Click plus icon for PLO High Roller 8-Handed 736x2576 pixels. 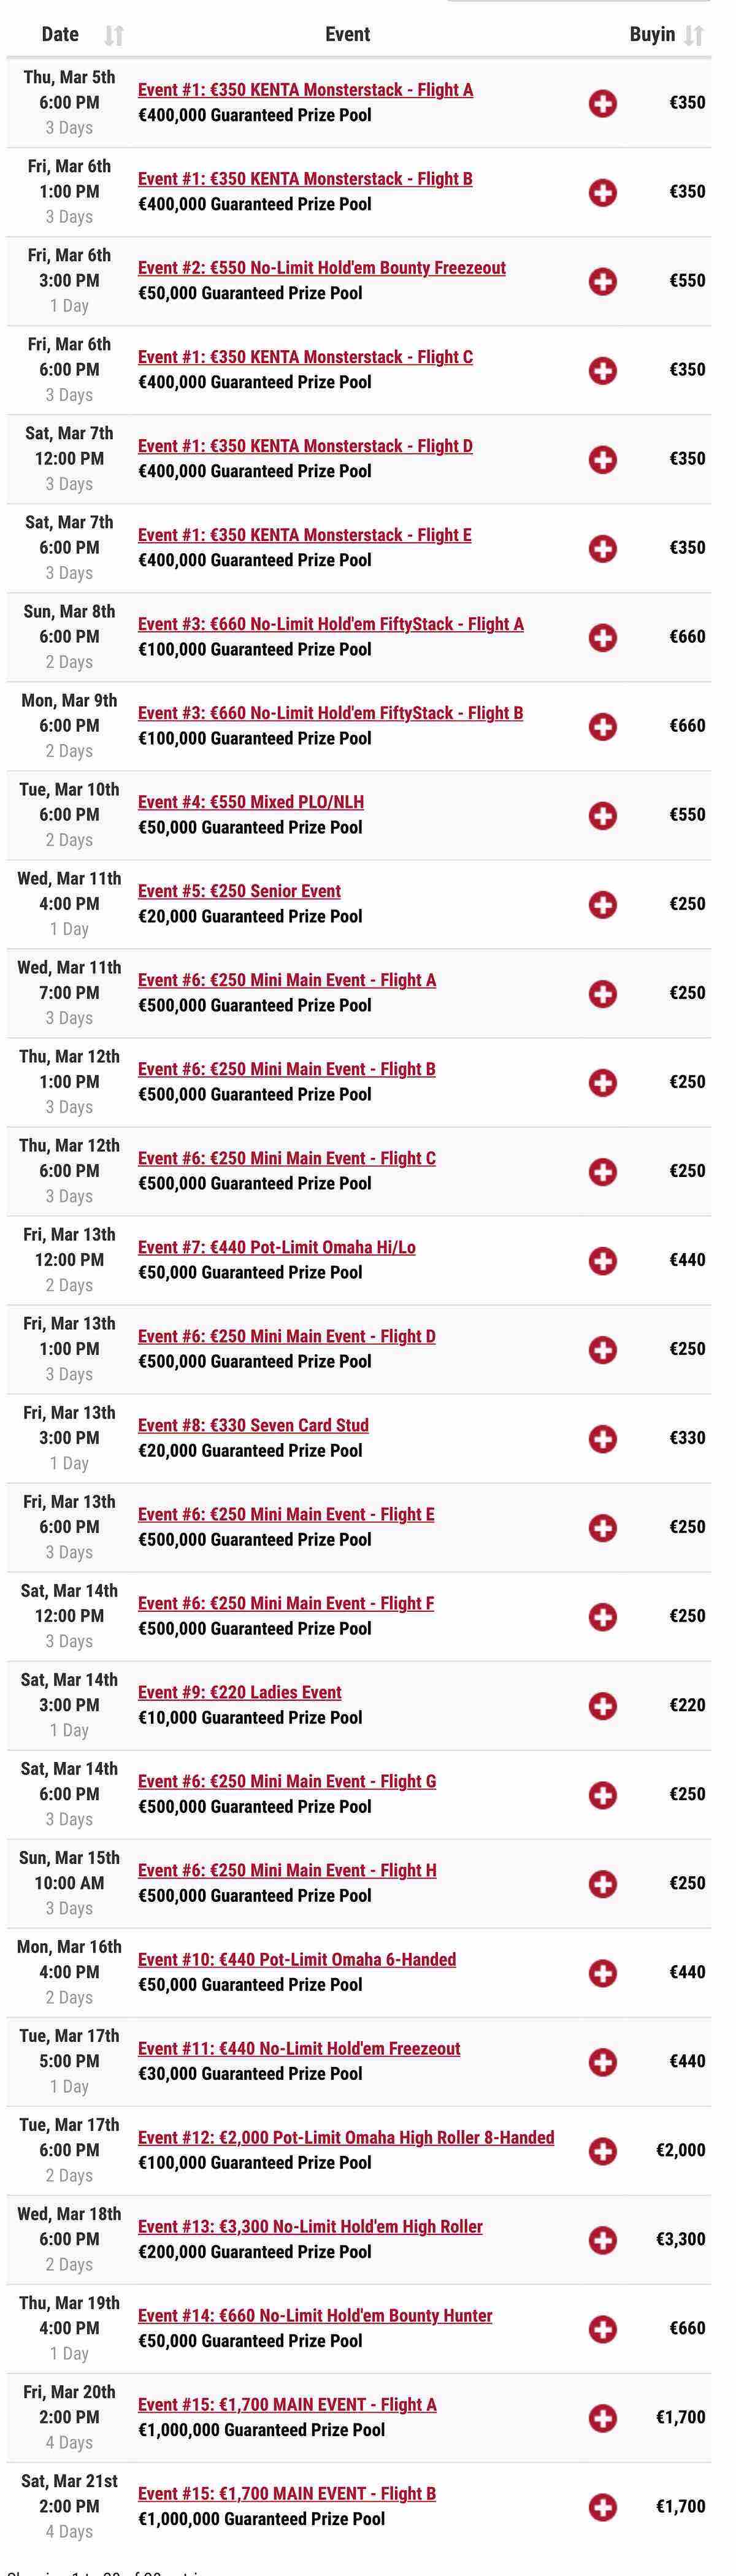click(602, 2150)
